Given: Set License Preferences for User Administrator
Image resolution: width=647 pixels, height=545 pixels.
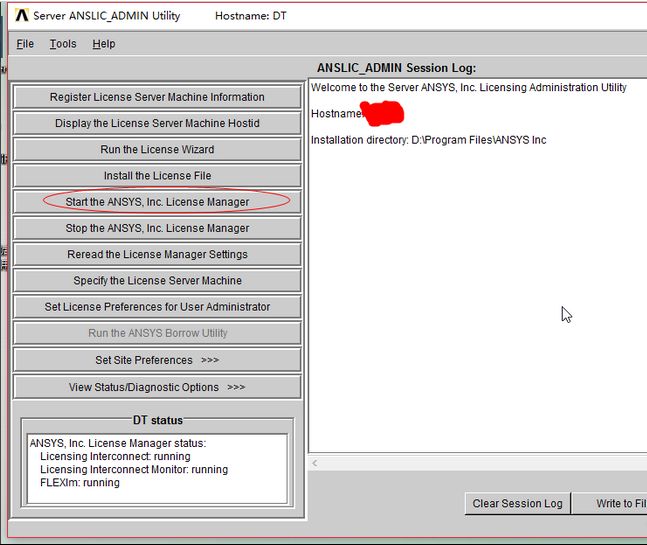Looking at the screenshot, I should [x=157, y=307].
